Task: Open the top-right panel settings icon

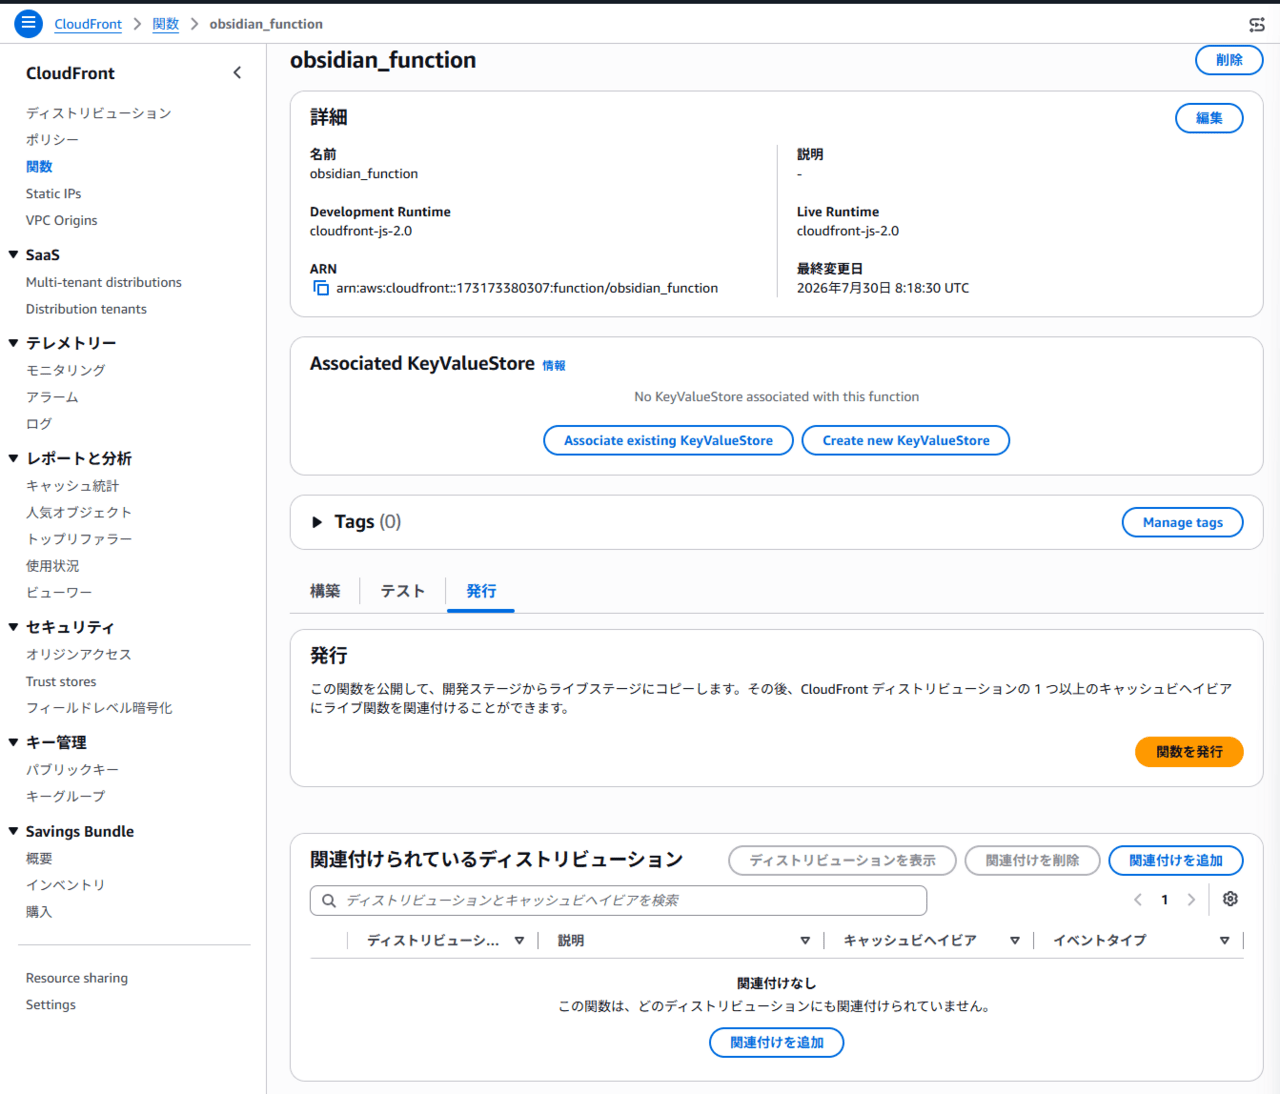Action: (1257, 24)
